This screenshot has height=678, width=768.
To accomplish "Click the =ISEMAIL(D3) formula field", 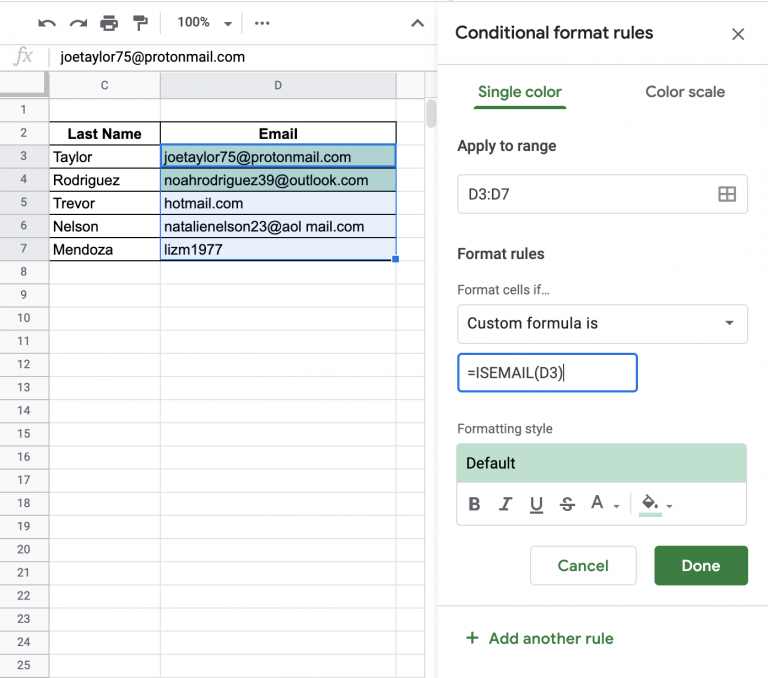I will coord(547,373).
